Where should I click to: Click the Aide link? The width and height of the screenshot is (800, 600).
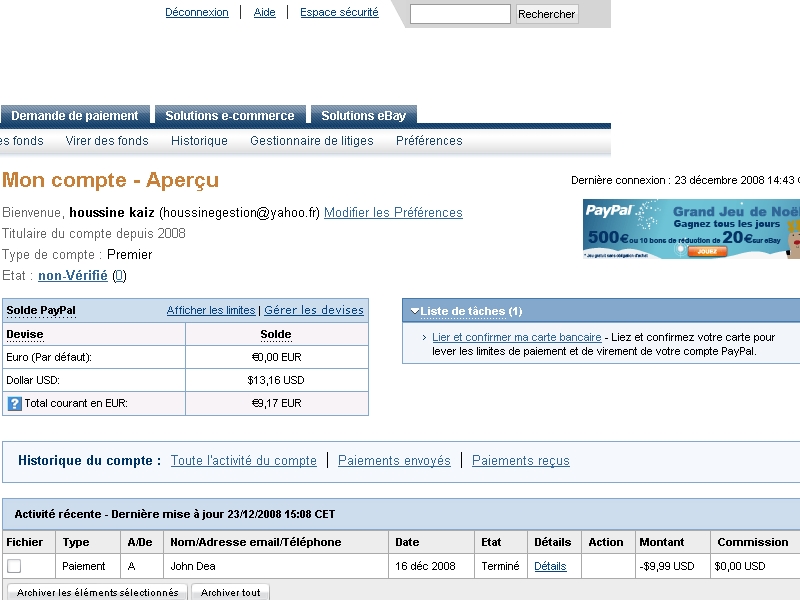tap(264, 12)
